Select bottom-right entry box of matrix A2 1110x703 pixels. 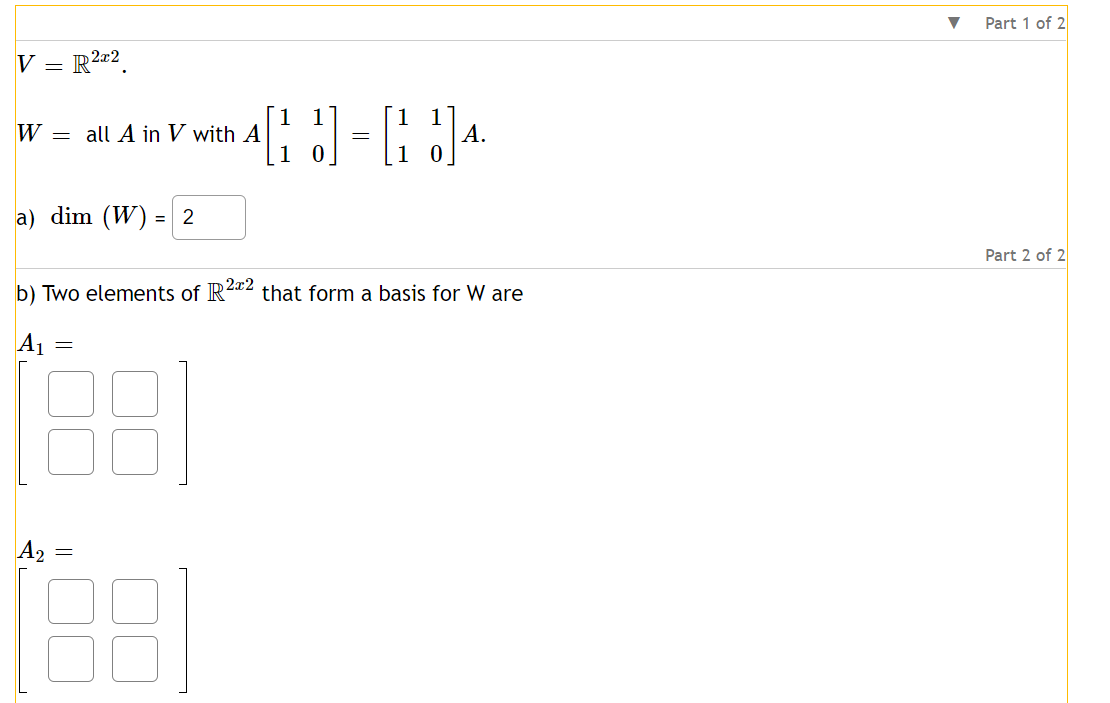coord(135,658)
